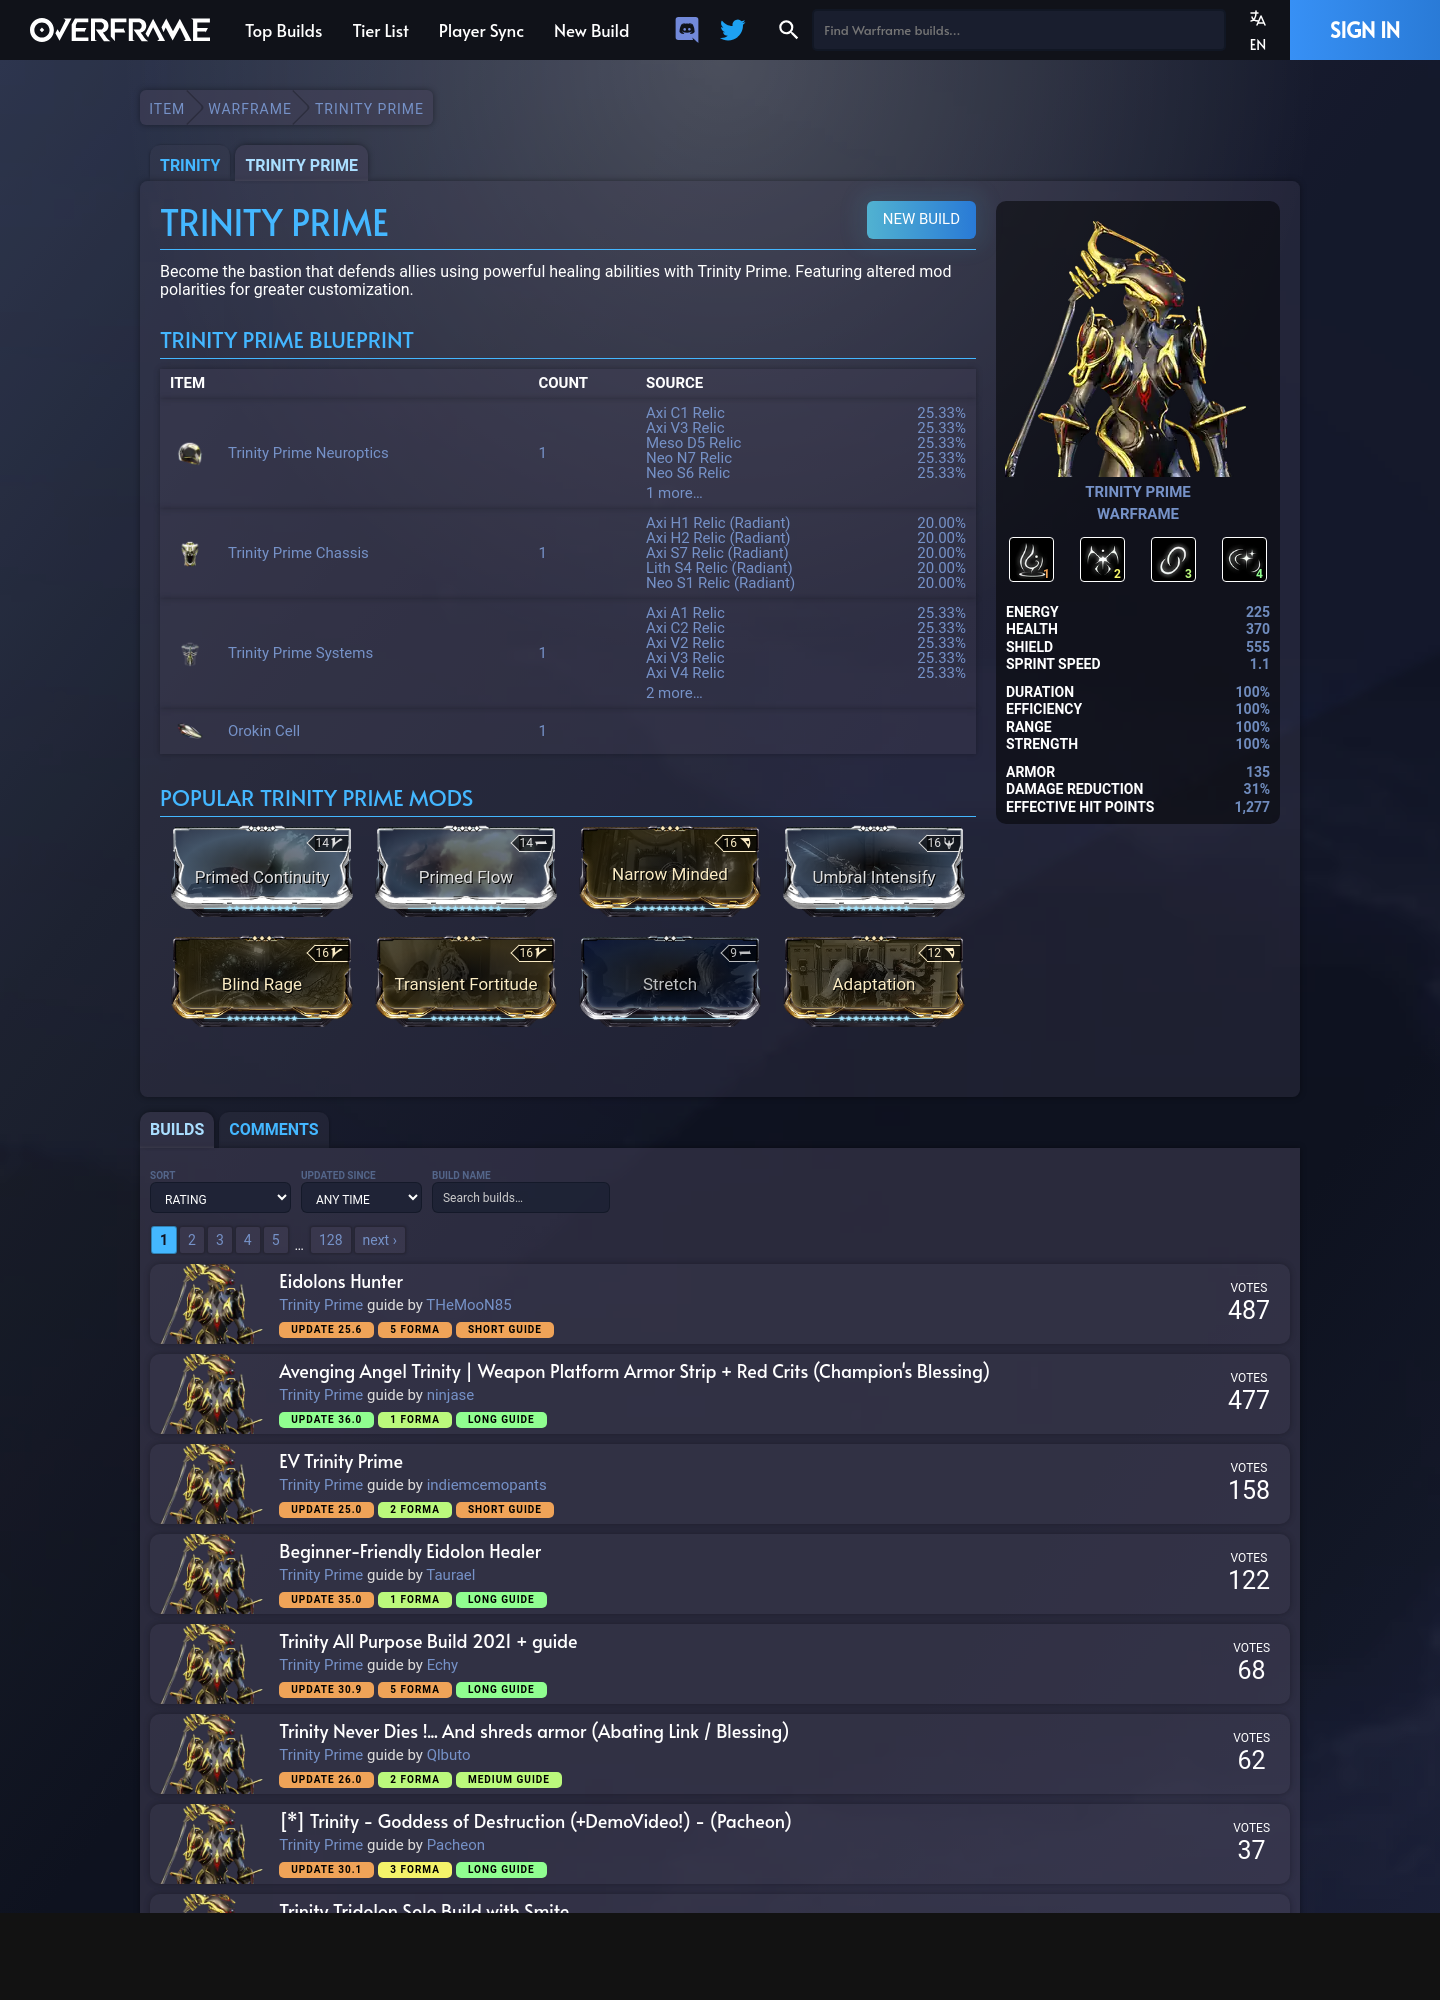
Task: Click the Overframe logo
Action: tap(120, 30)
